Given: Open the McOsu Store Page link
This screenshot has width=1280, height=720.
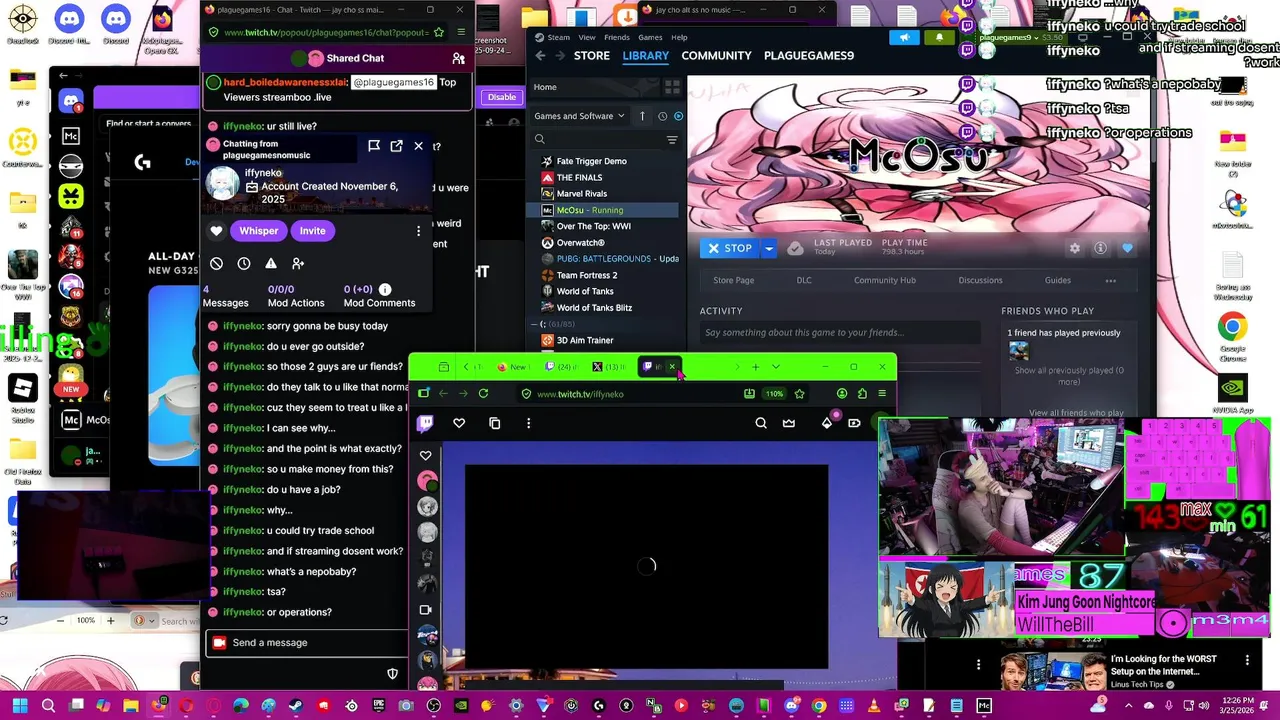Looking at the screenshot, I should (x=733, y=281).
